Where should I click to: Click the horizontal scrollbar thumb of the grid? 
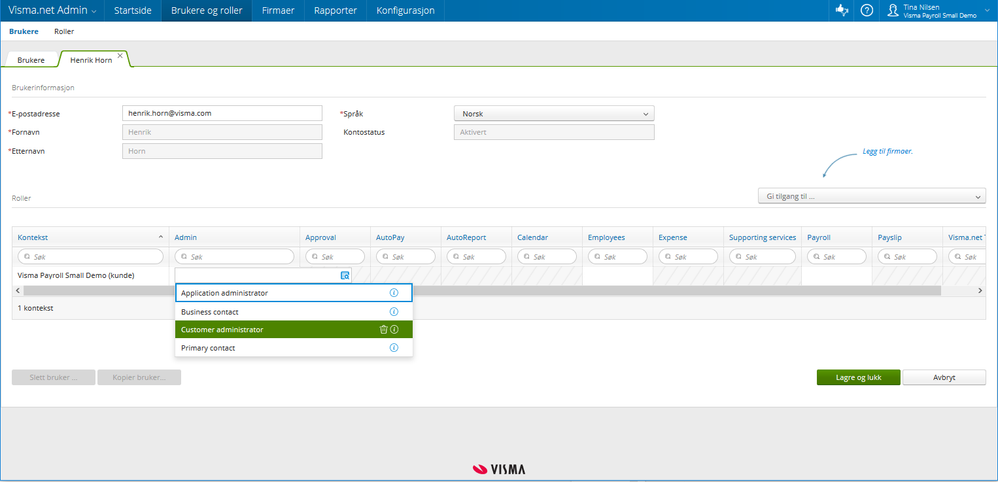(482, 290)
